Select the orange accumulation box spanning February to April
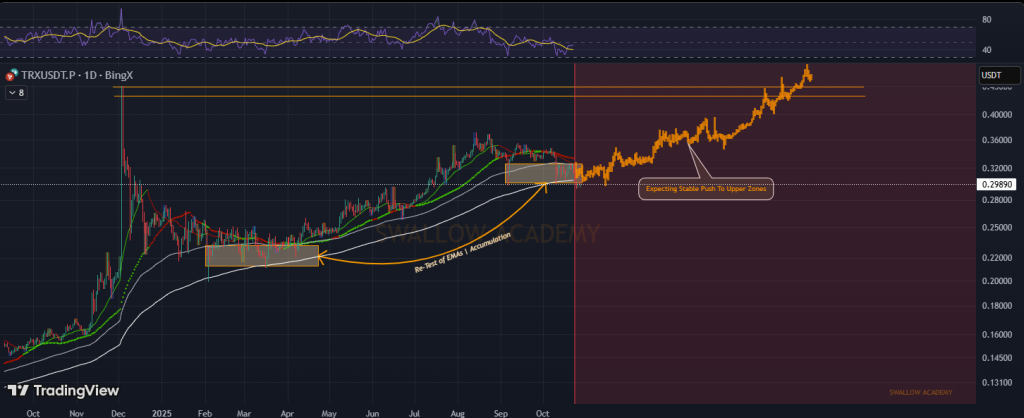This screenshot has height=418, width=1024. pos(262,256)
